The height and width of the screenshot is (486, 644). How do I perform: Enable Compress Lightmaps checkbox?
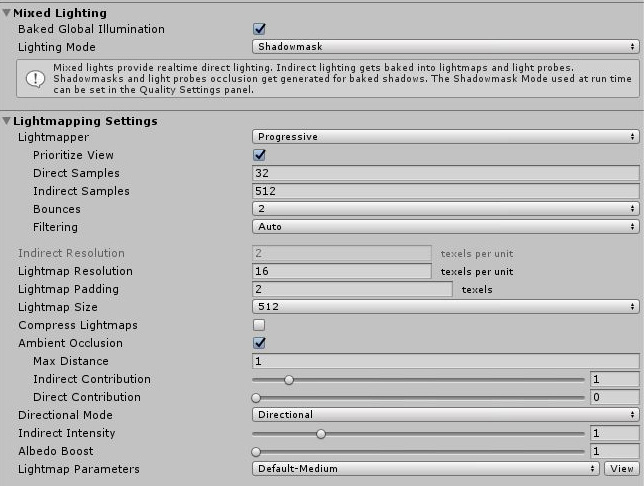[259, 325]
